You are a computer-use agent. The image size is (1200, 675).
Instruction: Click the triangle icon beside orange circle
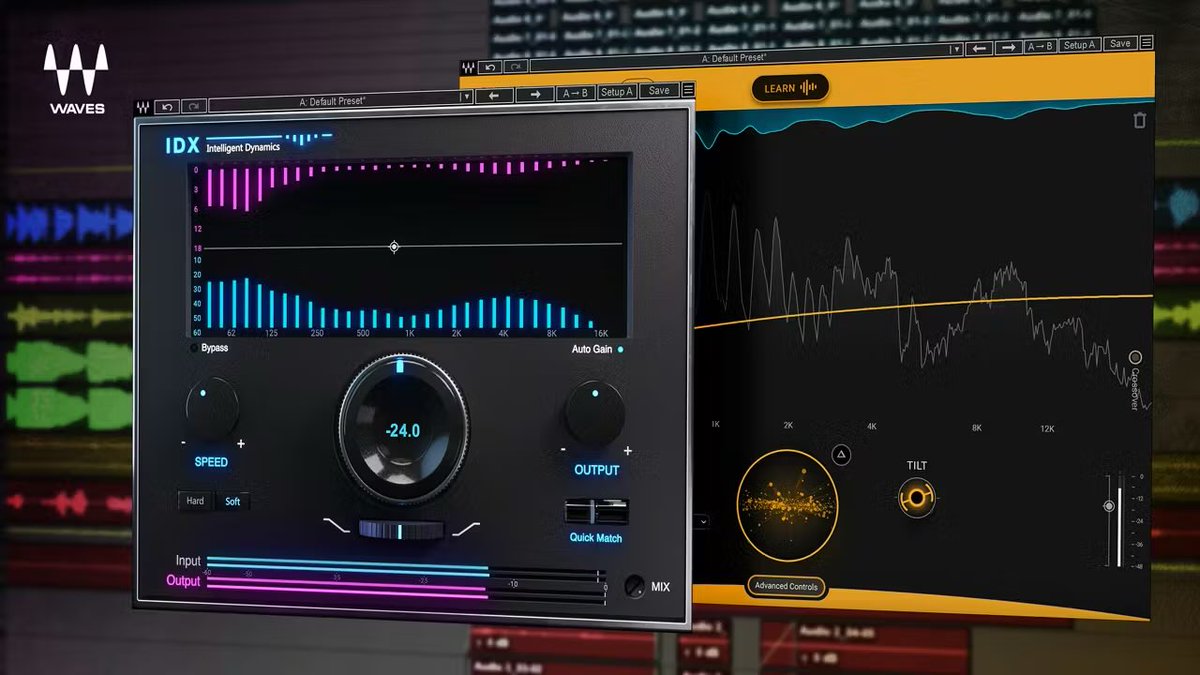pos(842,454)
